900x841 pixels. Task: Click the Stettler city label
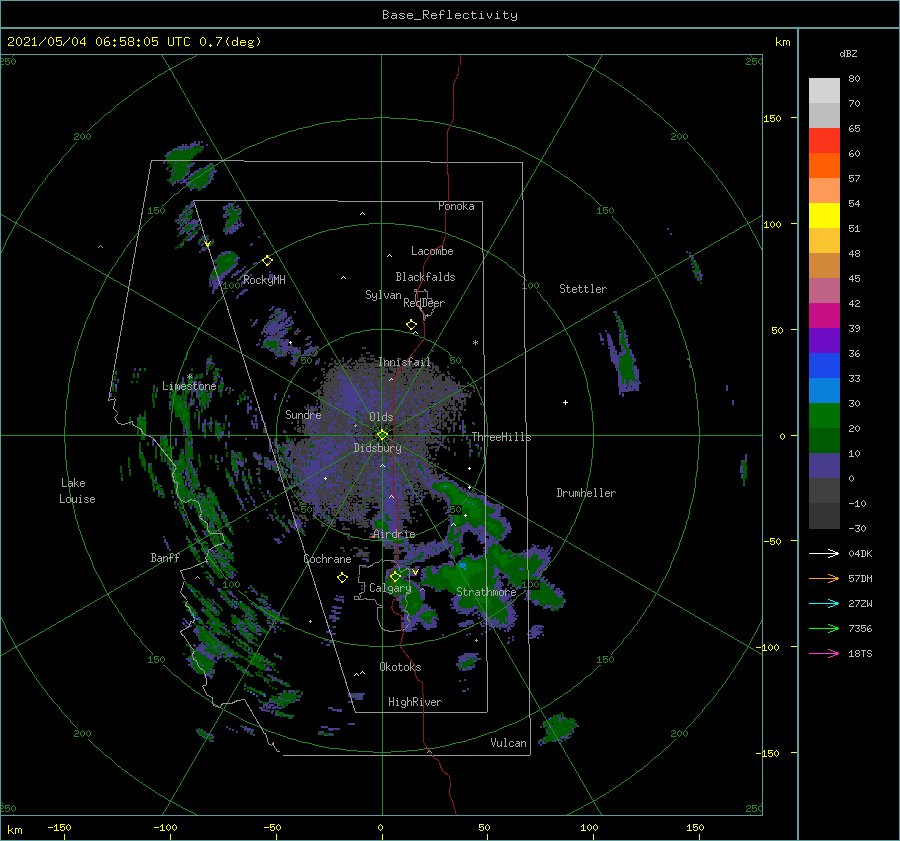click(x=583, y=289)
